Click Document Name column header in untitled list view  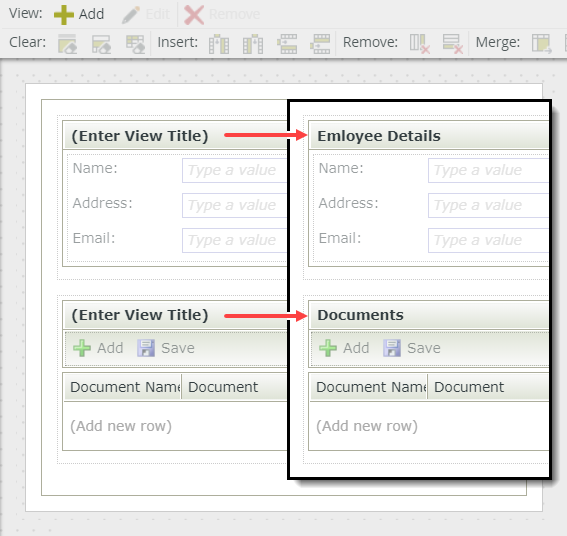coord(123,387)
